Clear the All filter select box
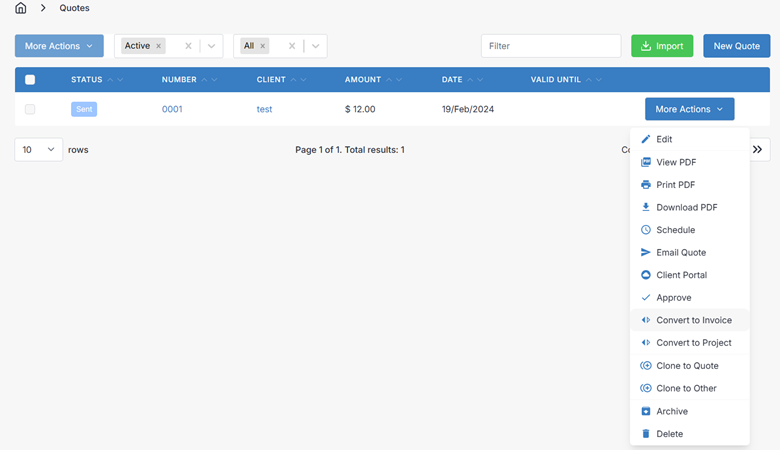The width and height of the screenshot is (780, 450). click(x=292, y=46)
